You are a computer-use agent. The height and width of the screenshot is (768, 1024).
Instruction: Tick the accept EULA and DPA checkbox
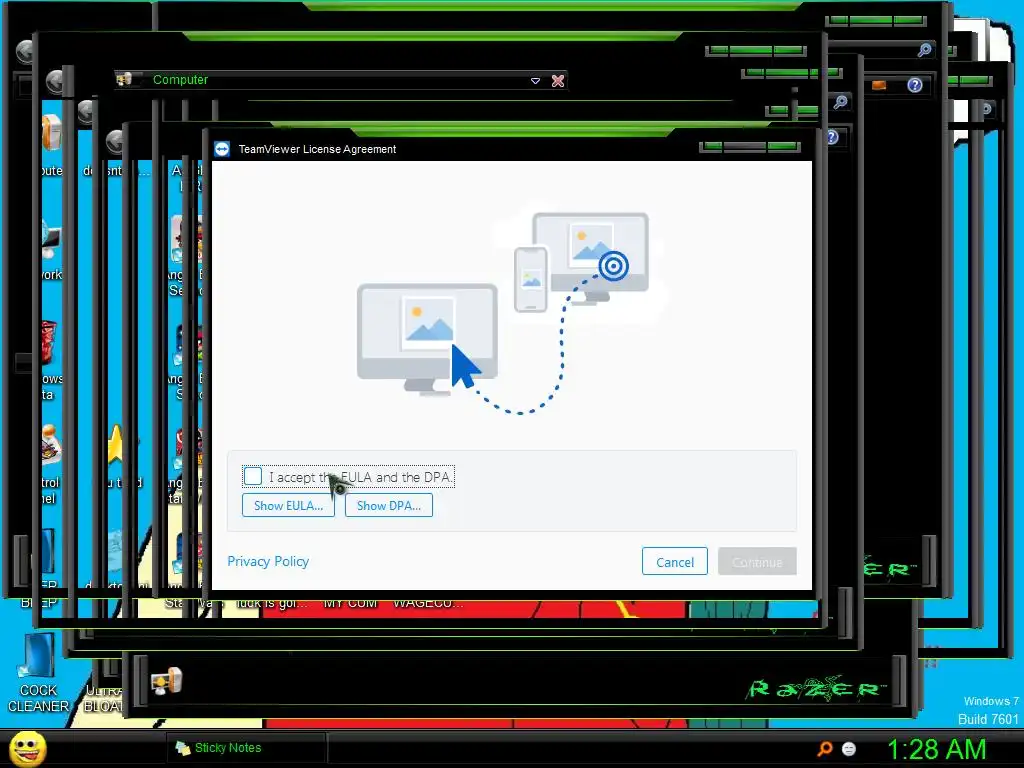[253, 476]
